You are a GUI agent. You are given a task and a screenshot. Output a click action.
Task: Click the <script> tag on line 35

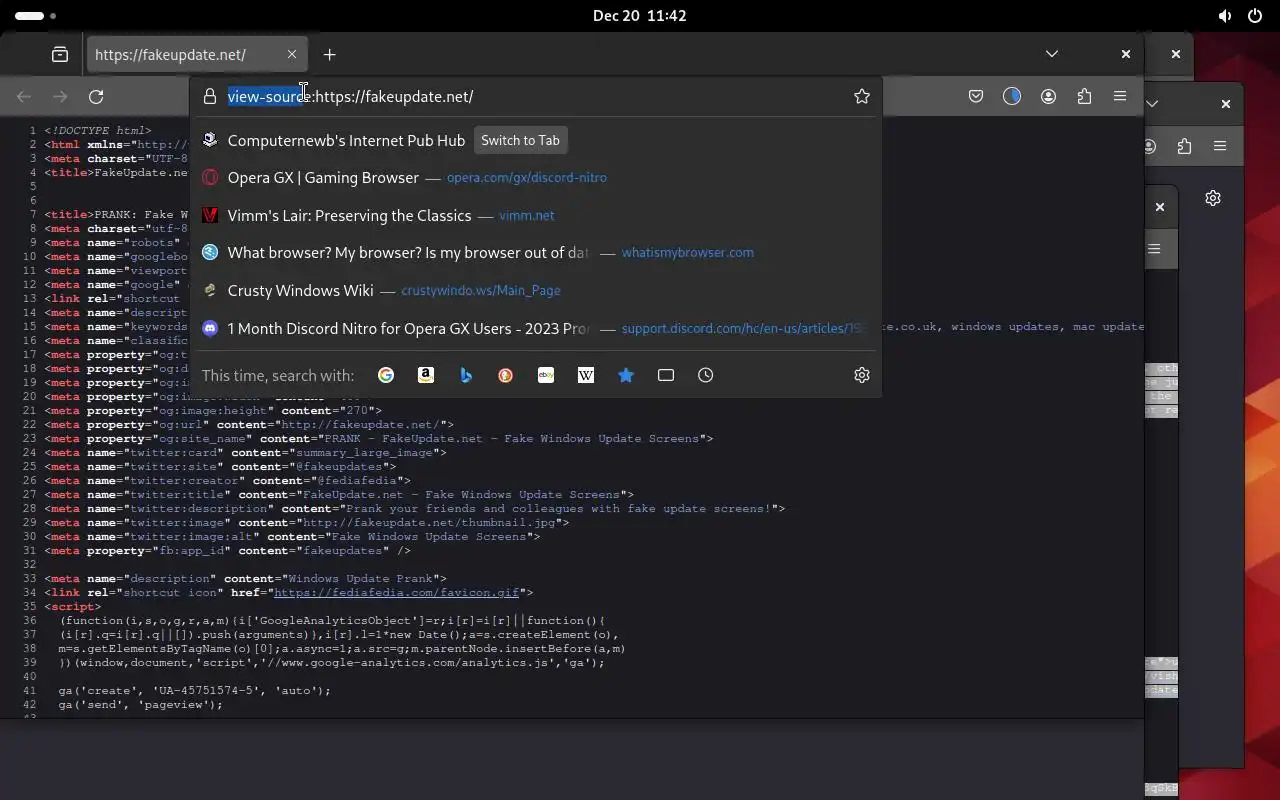73,606
